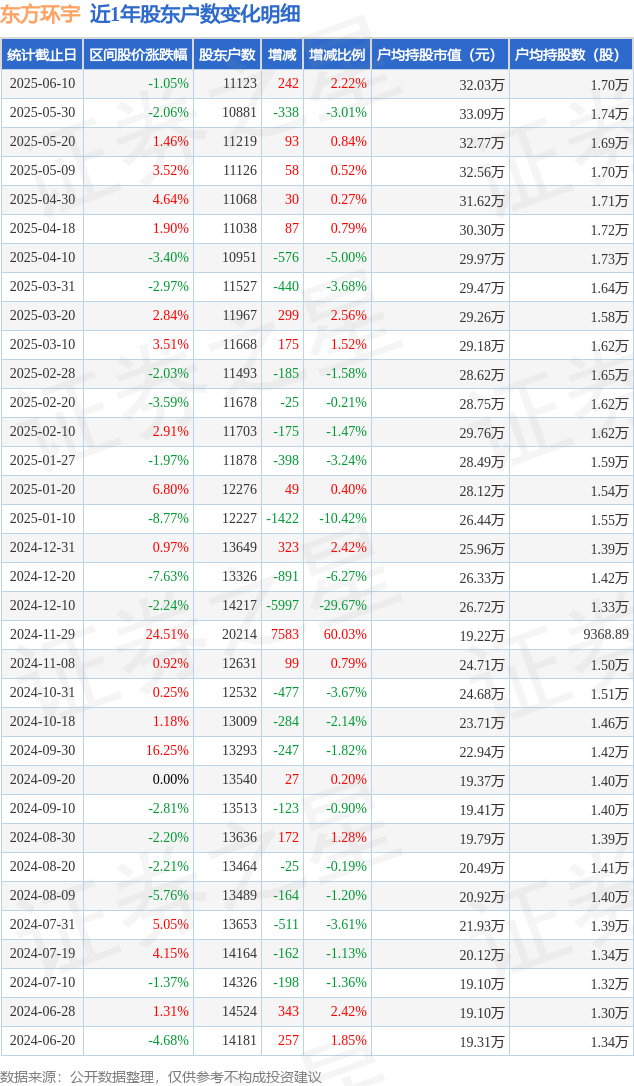Click the 20214 shareholder count cell

point(239,634)
